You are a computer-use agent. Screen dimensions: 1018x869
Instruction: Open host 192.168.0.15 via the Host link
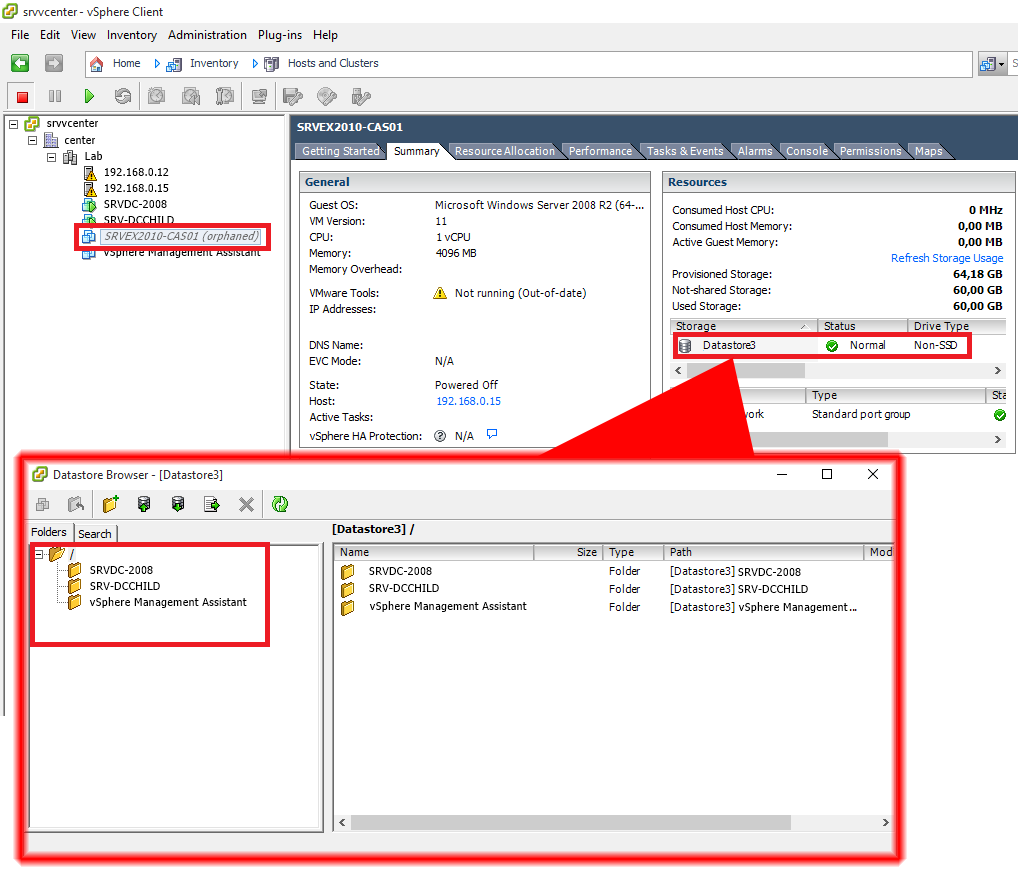(x=468, y=400)
